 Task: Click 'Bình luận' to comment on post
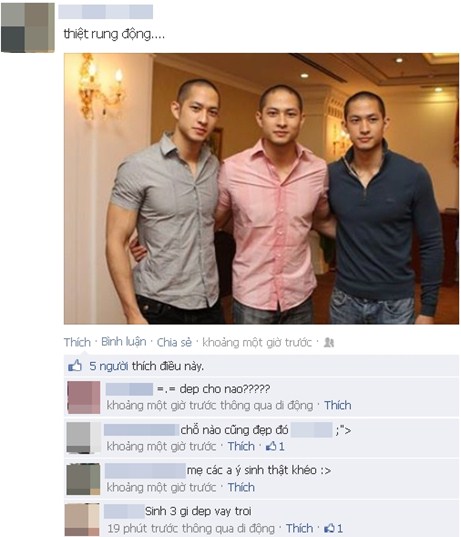124,342
